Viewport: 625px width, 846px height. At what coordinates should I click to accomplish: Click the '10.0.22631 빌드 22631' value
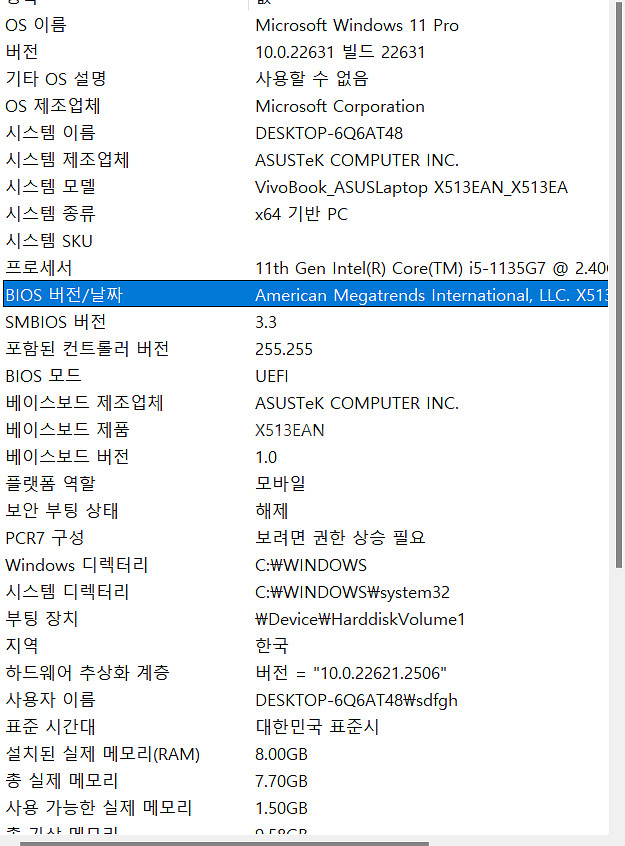coord(340,52)
